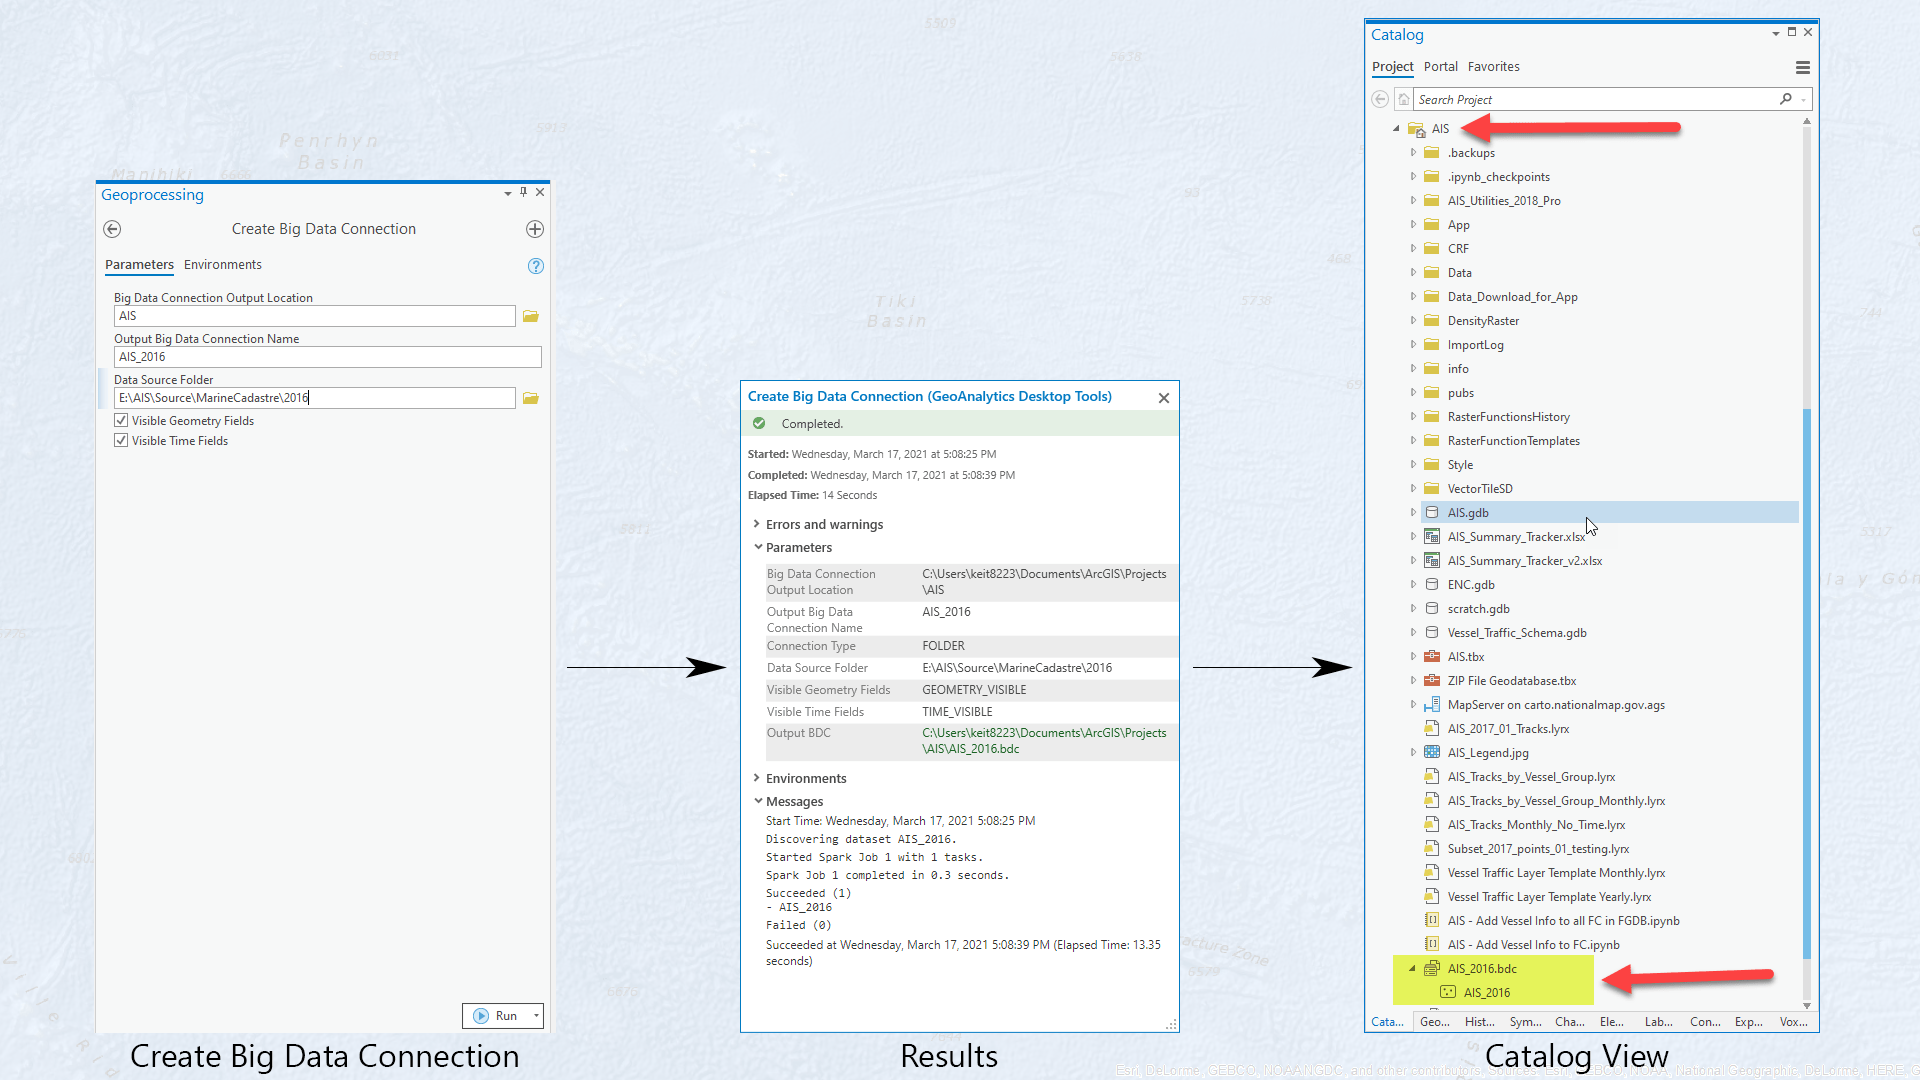Click the Parameters tab in Geoprocessing

pyautogui.click(x=138, y=264)
